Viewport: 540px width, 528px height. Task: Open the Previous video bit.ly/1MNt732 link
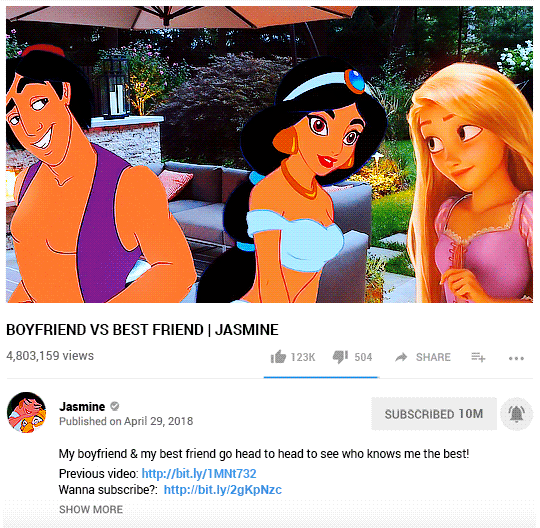point(199,474)
